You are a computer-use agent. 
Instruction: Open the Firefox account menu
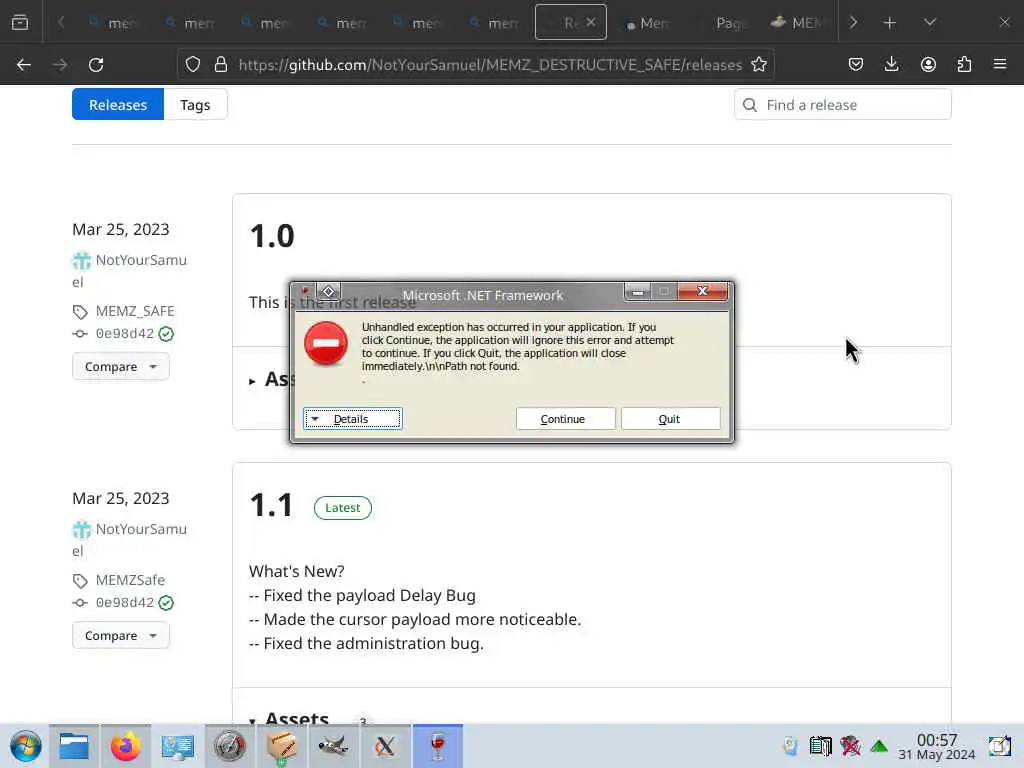tap(928, 65)
